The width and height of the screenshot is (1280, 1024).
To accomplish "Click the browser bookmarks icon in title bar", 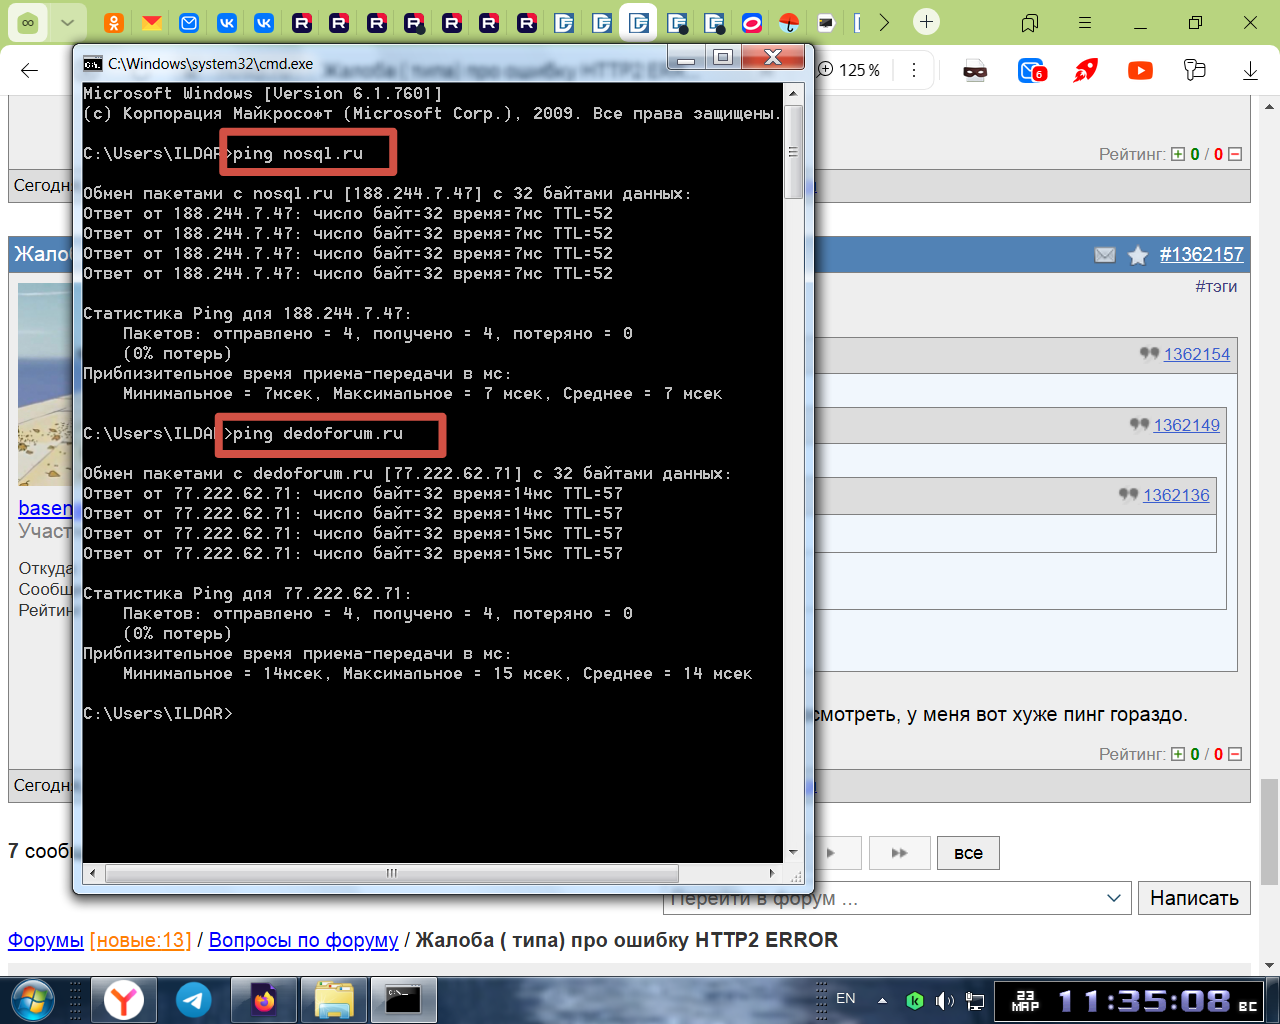I will tap(1029, 22).
